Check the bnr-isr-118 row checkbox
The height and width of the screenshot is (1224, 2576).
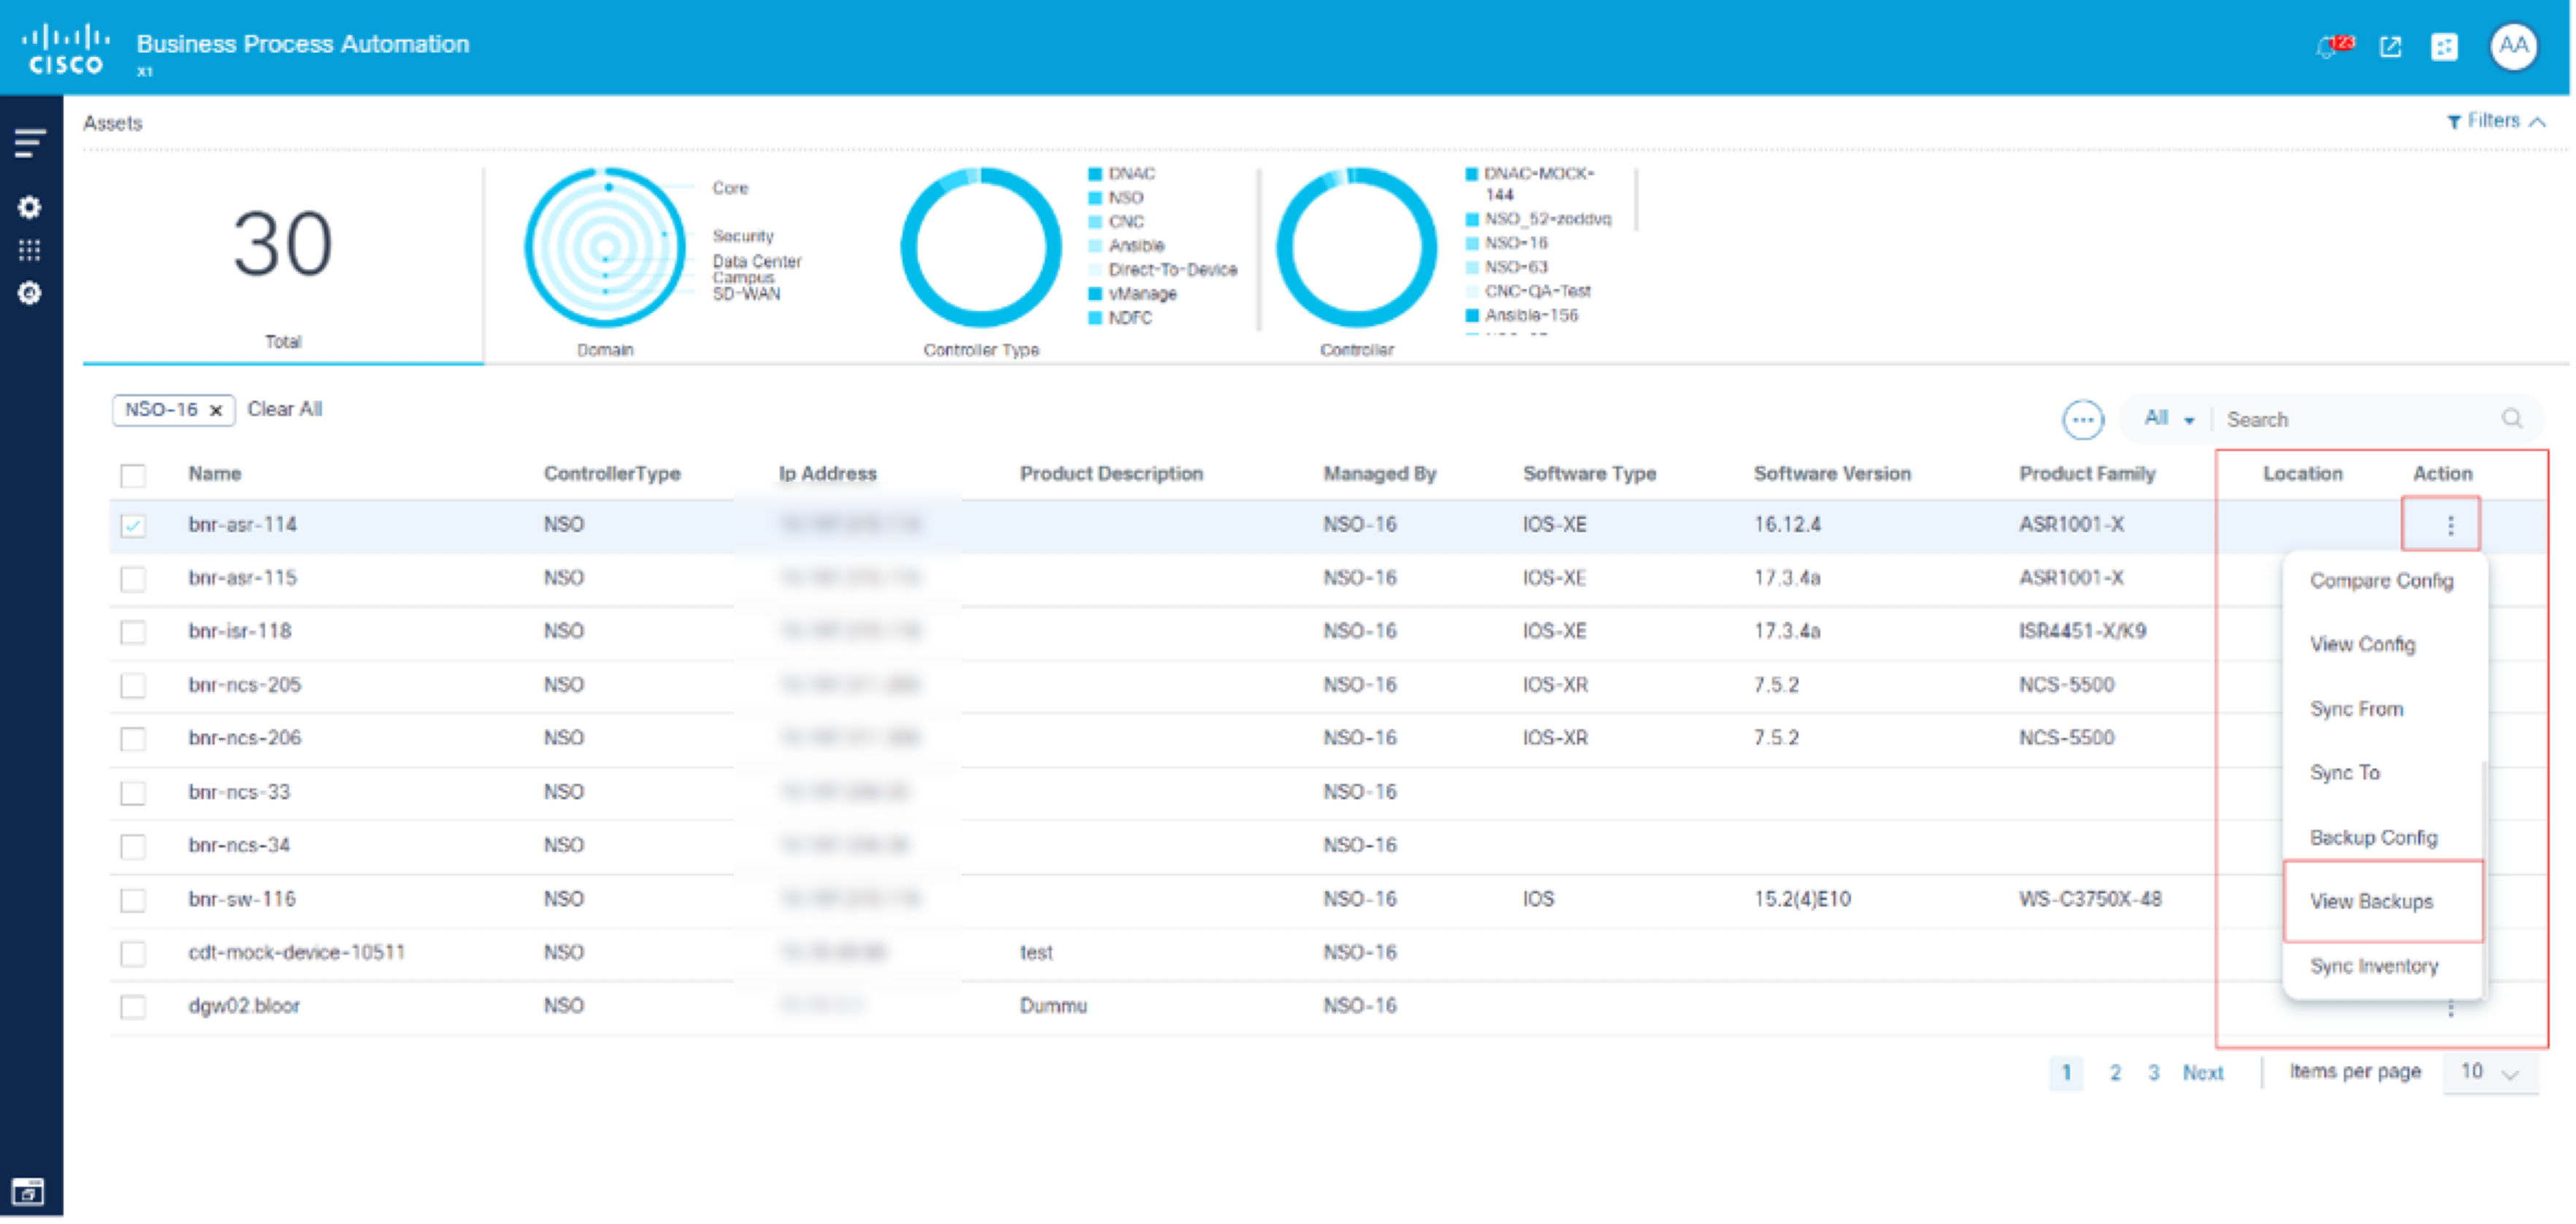click(133, 632)
